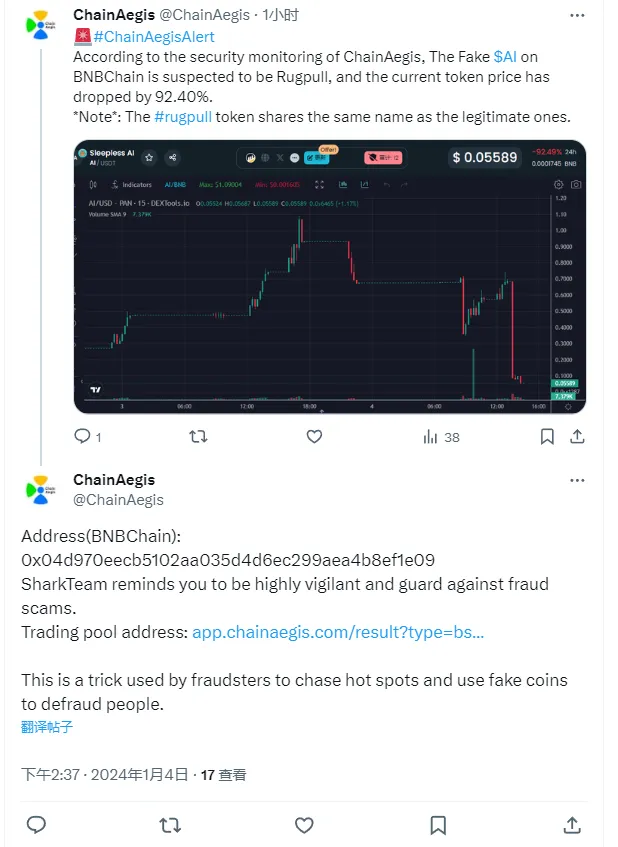Image resolution: width=618 pixels, height=847 pixels.
Task: Take a chart snapshot with the camera icon
Action: coord(576,185)
